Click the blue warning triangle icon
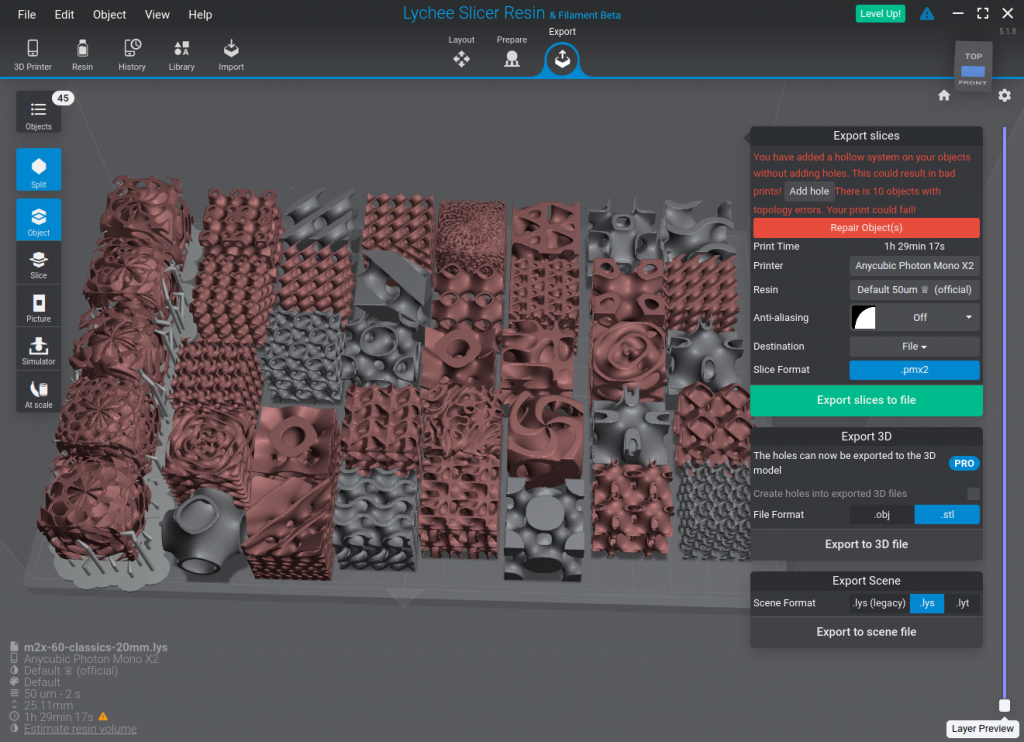Image resolution: width=1024 pixels, height=742 pixels. tap(927, 14)
